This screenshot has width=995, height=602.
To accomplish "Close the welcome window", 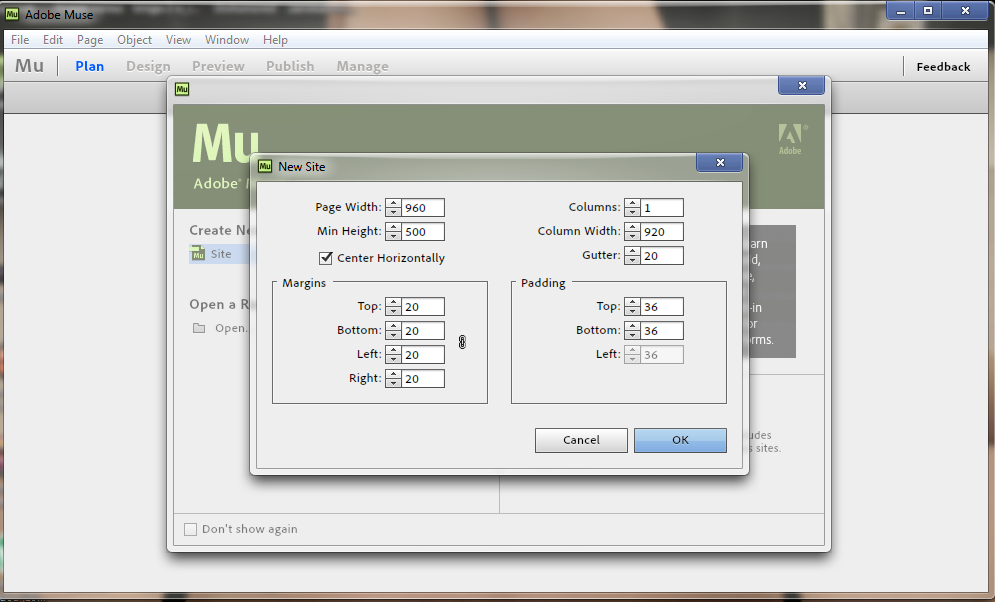I will [x=801, y=85].
